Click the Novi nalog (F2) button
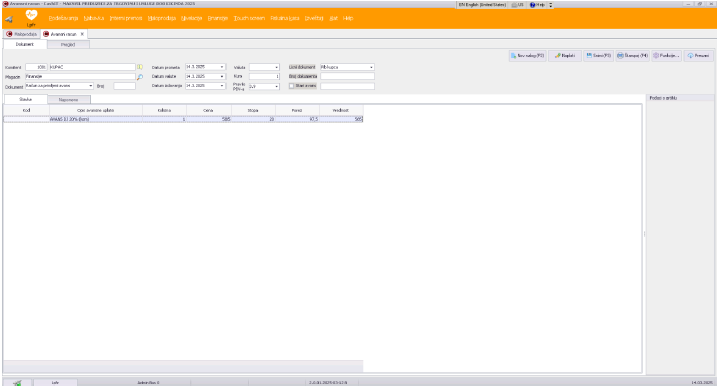 [x=527, y=56]
